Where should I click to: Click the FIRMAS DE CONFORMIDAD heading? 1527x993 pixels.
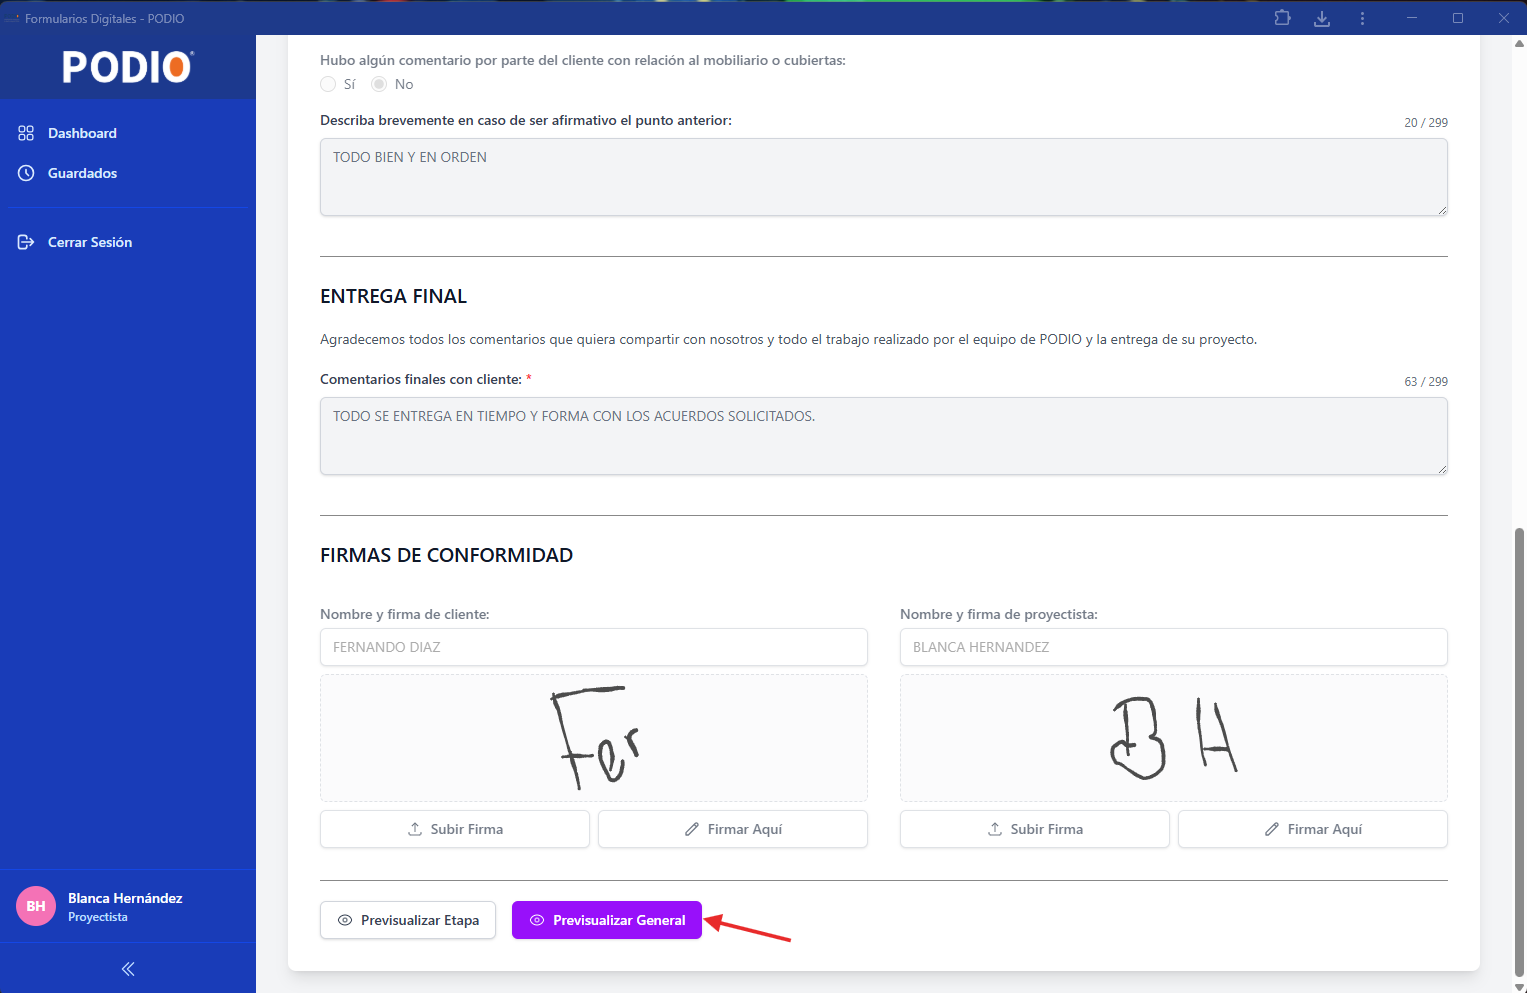tap(447, 555)
